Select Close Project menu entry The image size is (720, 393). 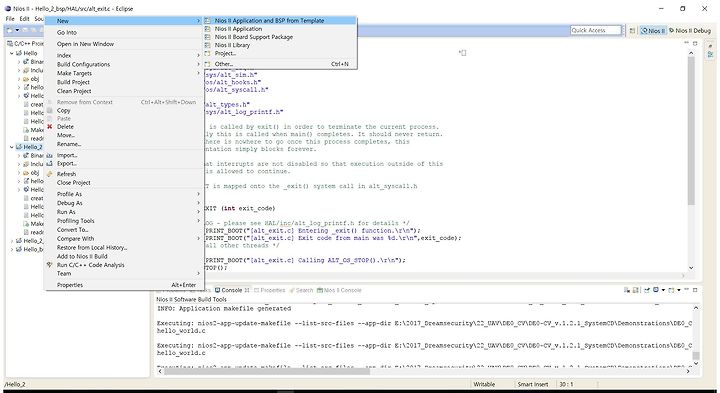point(124,183)
